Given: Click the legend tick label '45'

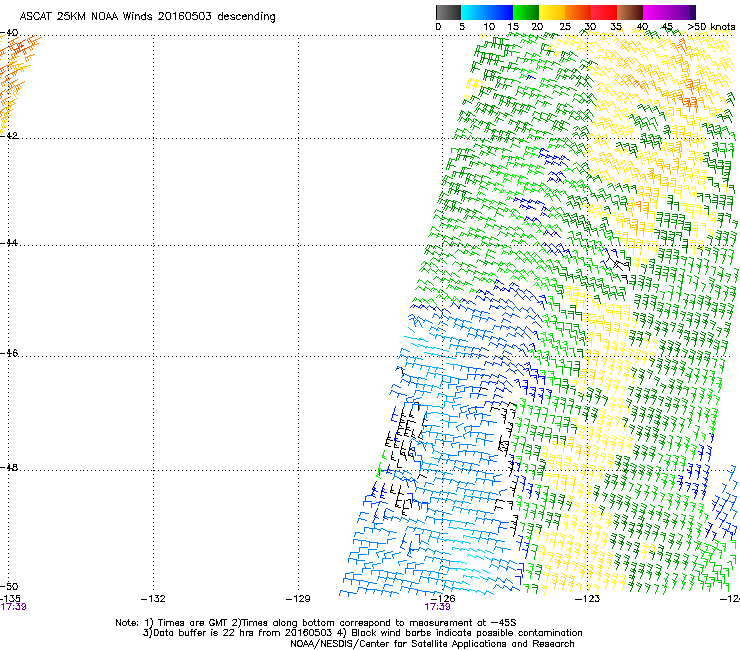Looking at the screenshot, I should (x=667, y=27).
